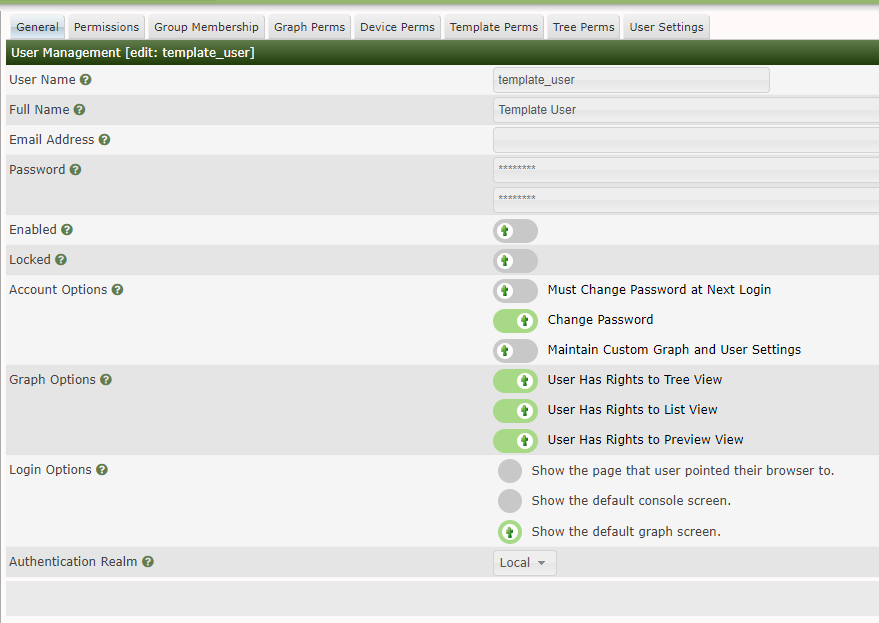The width and height of the screenshot is (879, 623).
Task: Switch to the User Settings tab
Action: point(665,27)
